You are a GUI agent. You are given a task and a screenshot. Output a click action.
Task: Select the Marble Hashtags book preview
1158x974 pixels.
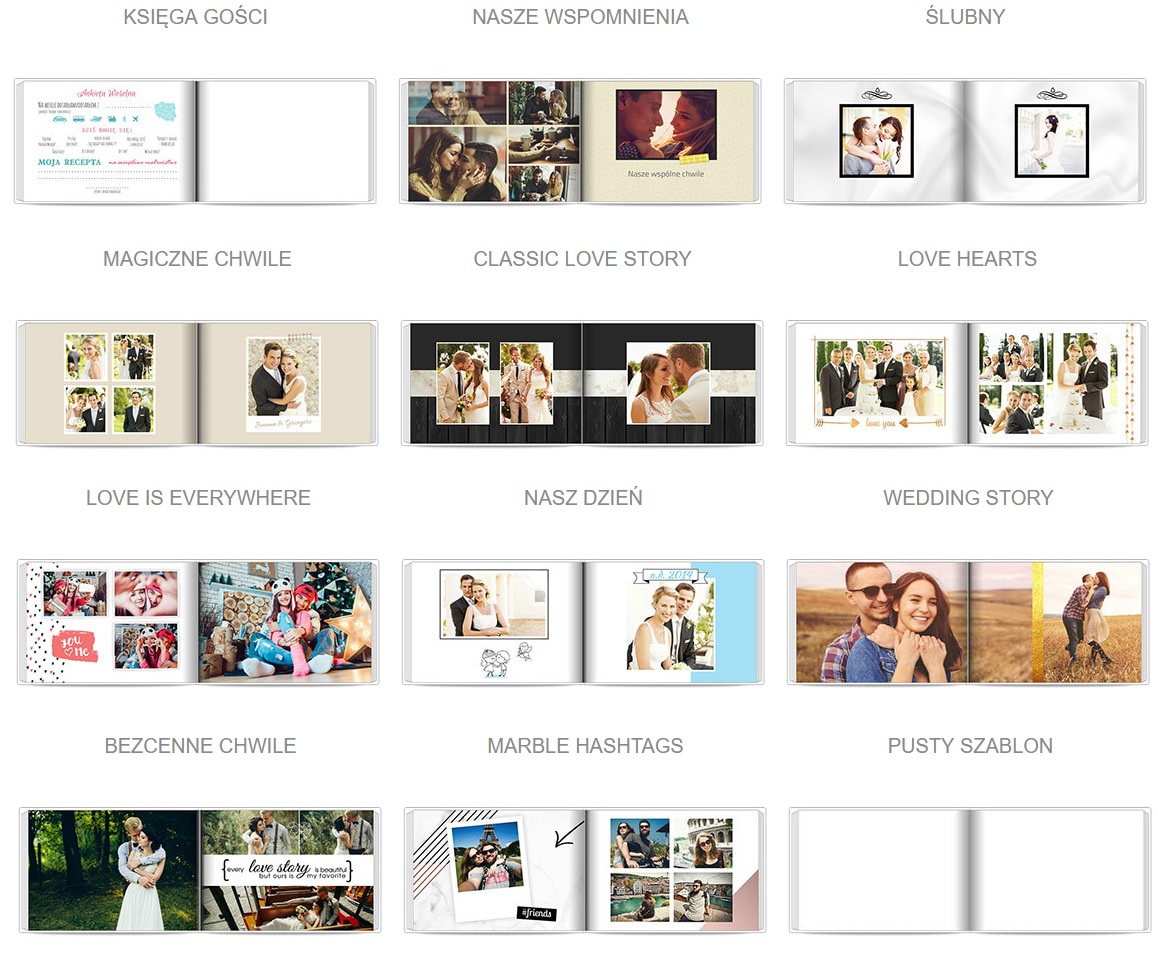(x=585, y=870)
